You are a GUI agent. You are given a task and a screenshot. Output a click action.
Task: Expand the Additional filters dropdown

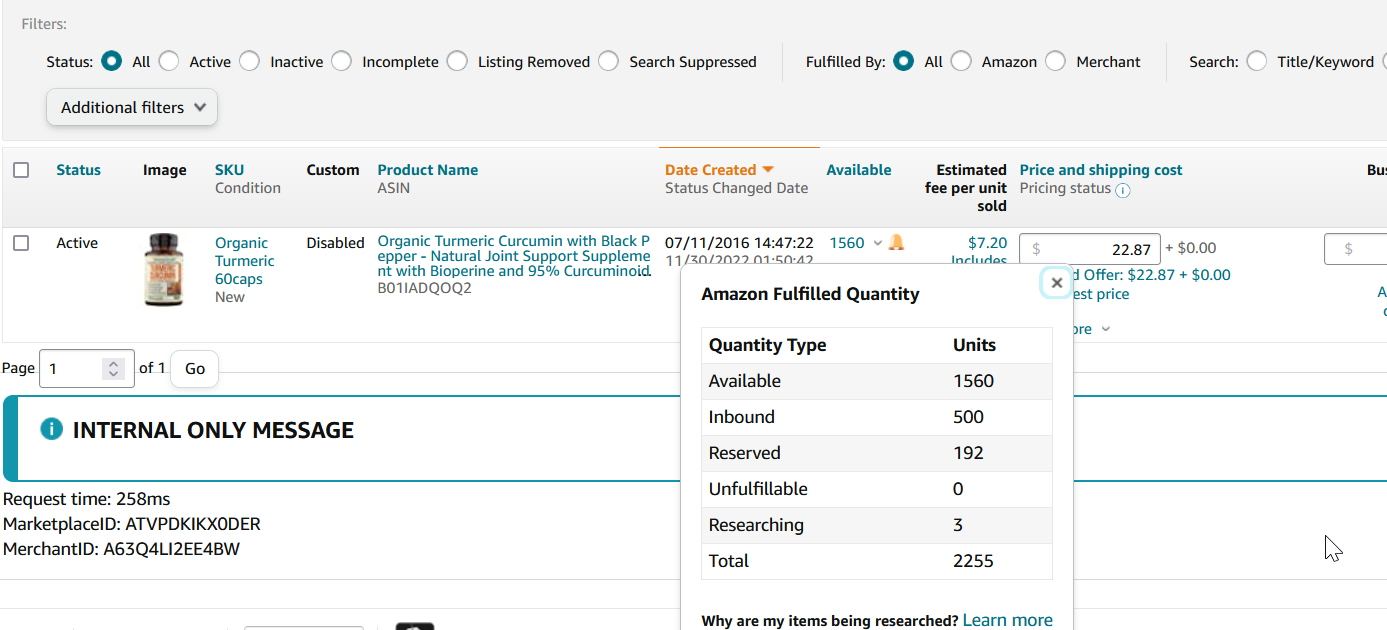(x=132, y=108)
